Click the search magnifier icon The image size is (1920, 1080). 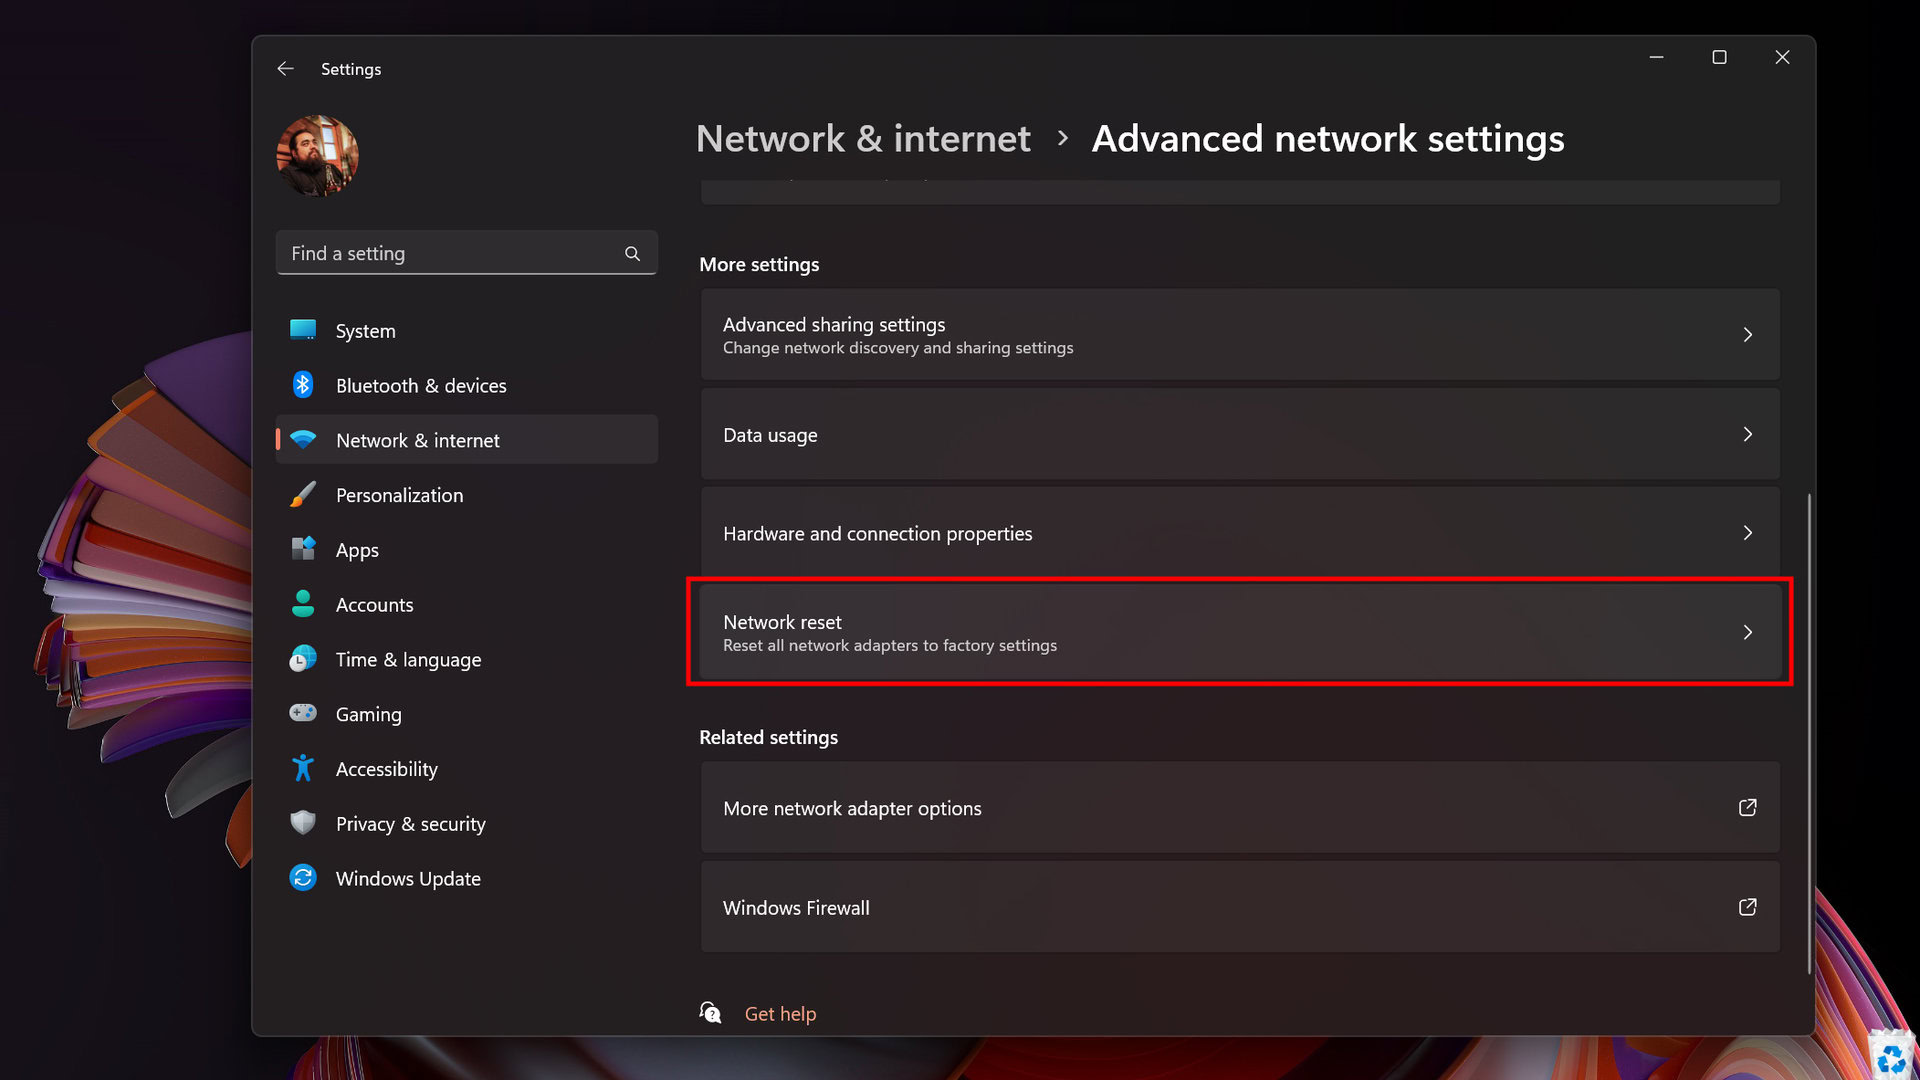coord(632,254)
